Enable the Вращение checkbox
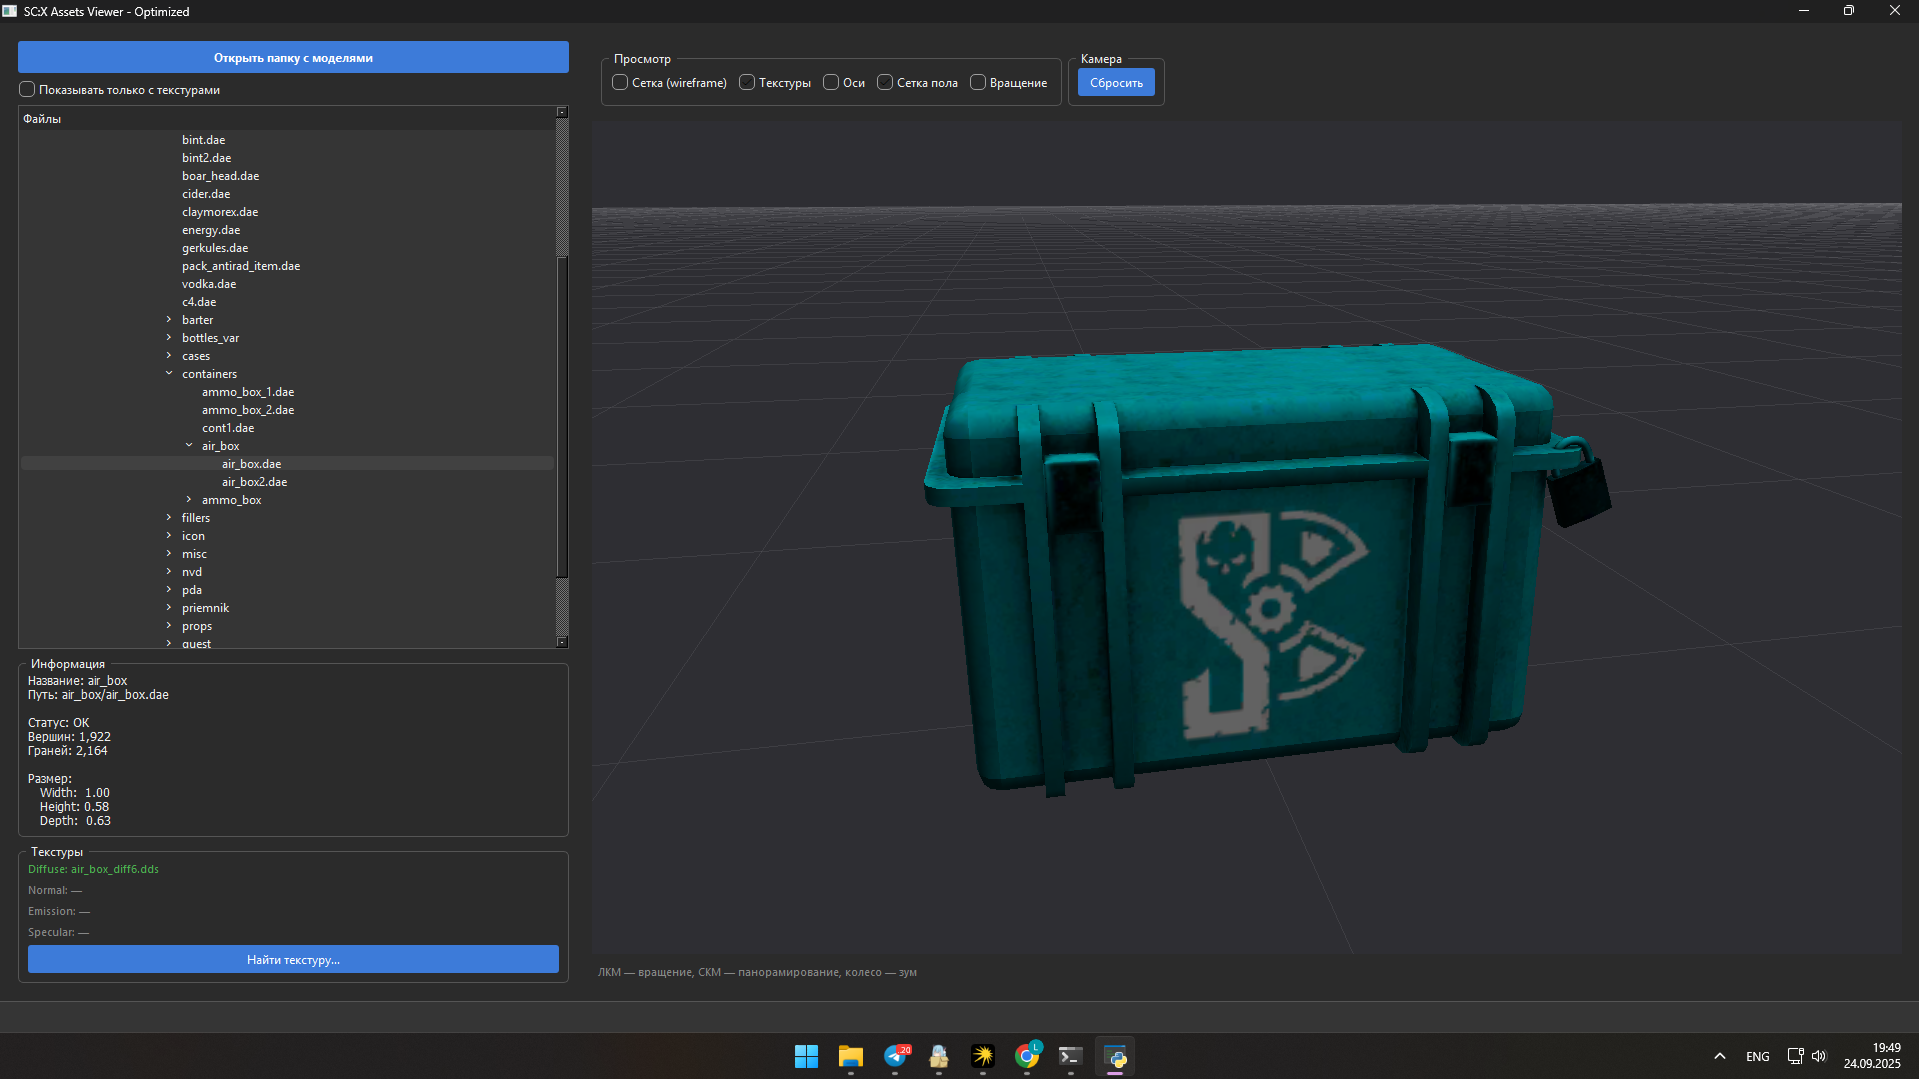The width and height of the screenshot is (1919, 1079). pos(978,83)
